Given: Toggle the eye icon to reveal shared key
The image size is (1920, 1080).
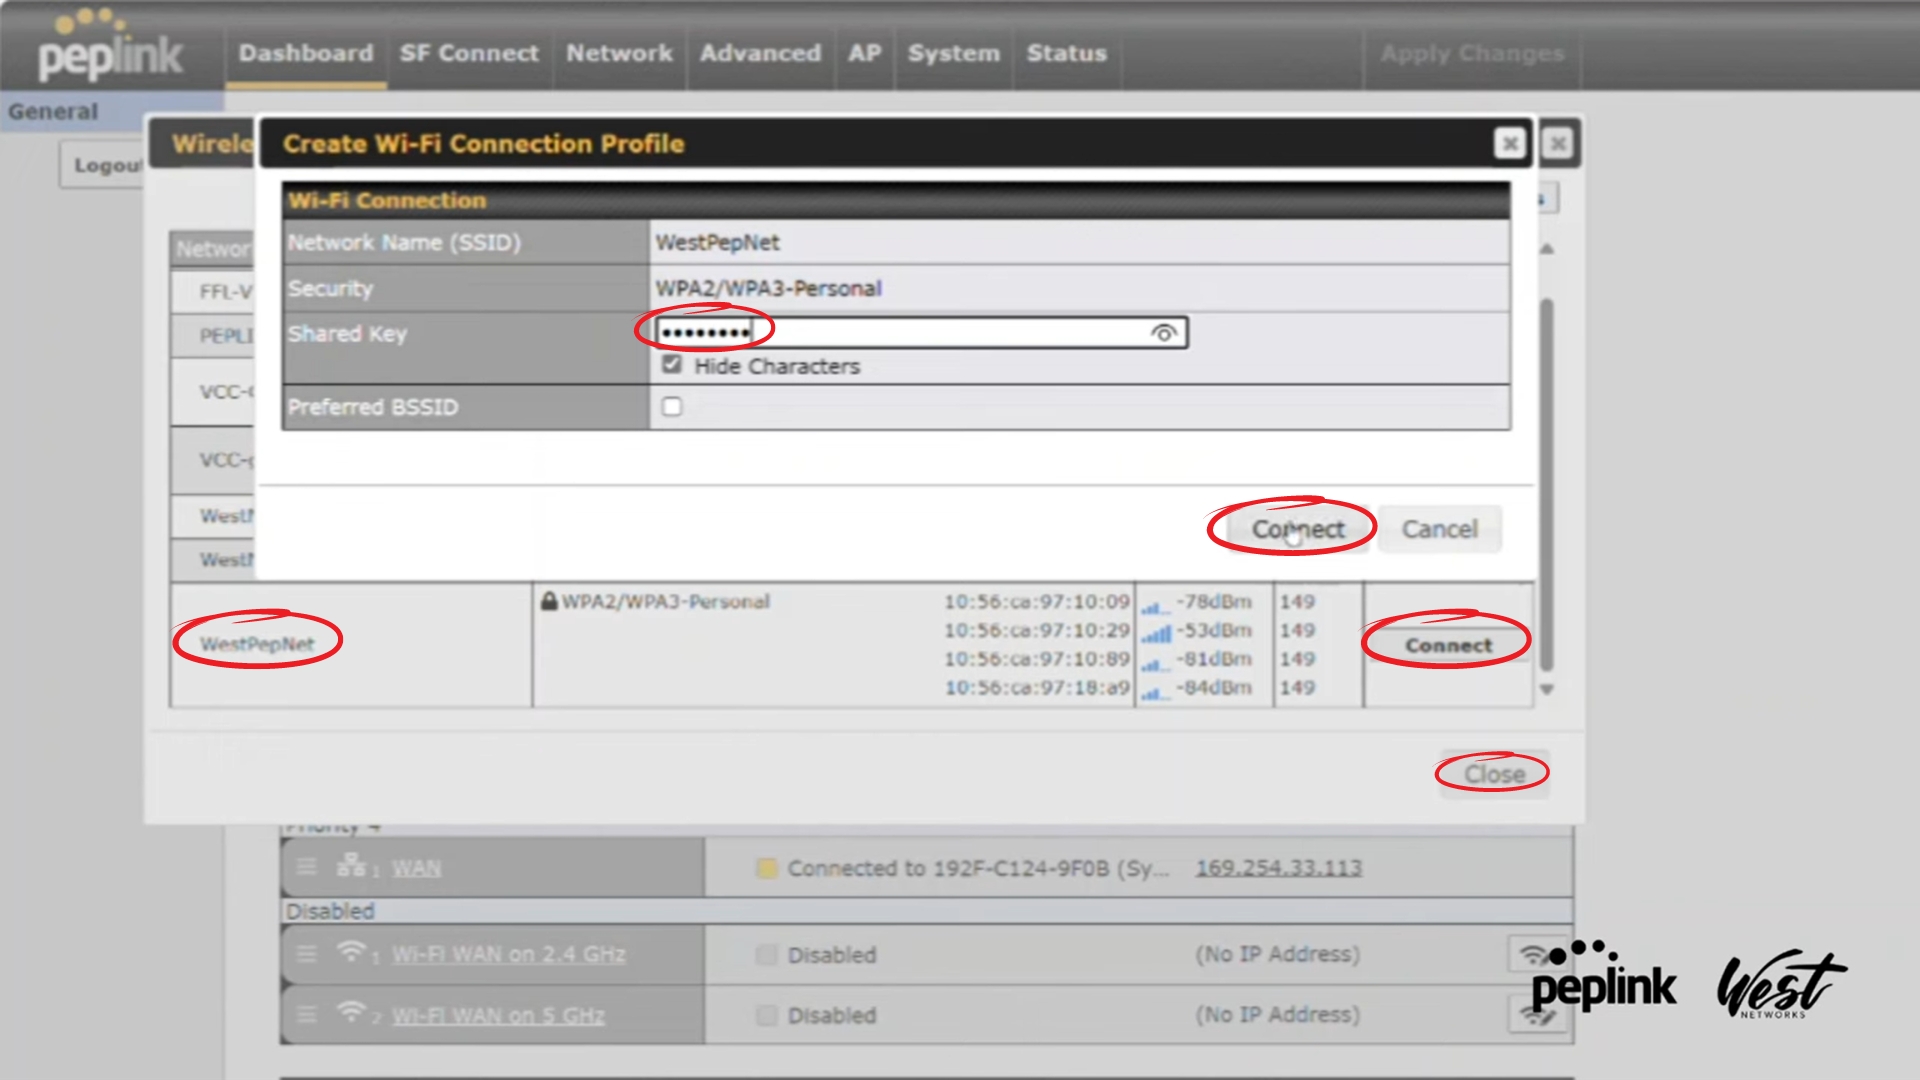Looking at the screenshot, I should click(1163, 333).
